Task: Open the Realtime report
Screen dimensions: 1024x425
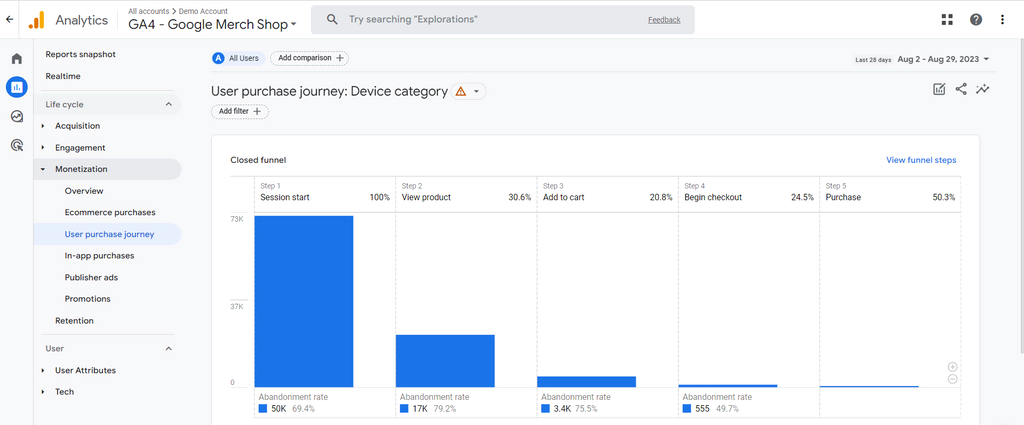Action: (x=63, y=76)
